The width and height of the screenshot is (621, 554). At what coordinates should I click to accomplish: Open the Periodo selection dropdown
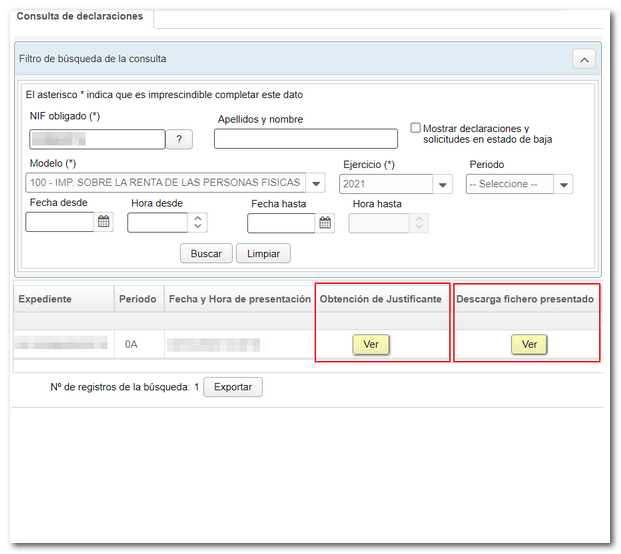(564, 184)
